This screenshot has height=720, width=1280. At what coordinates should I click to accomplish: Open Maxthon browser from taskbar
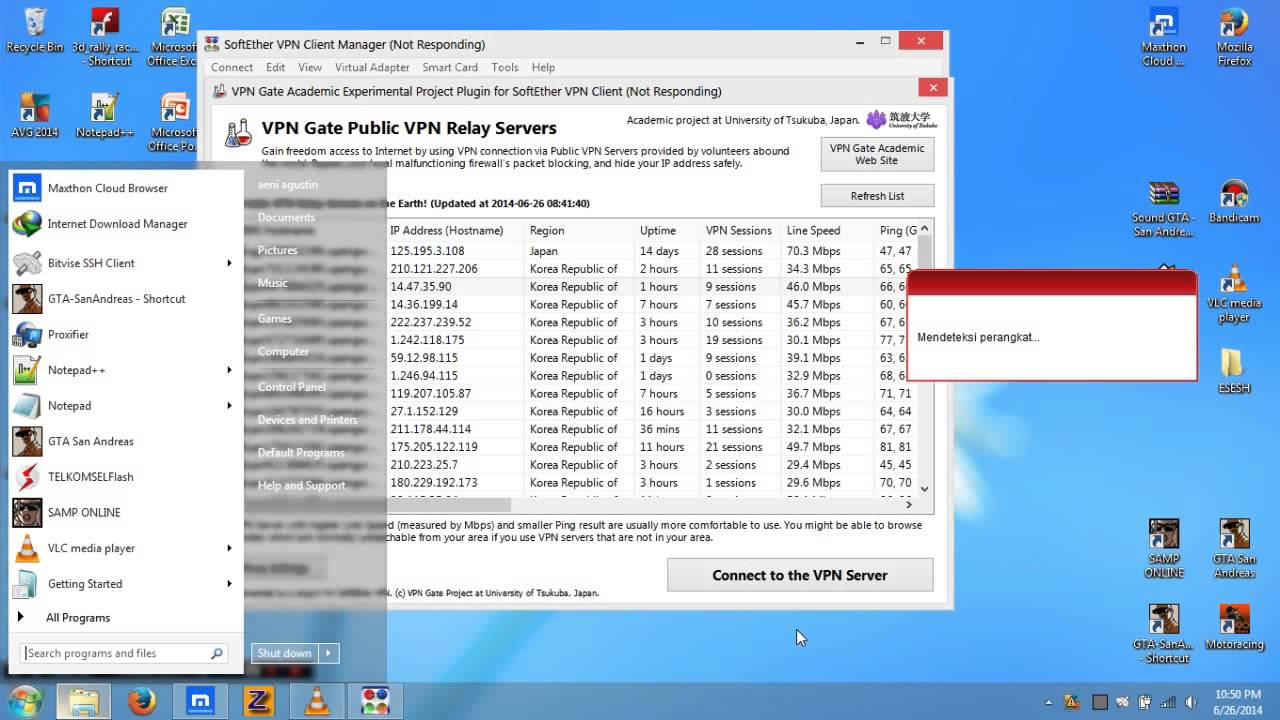(x=200, y=702)
